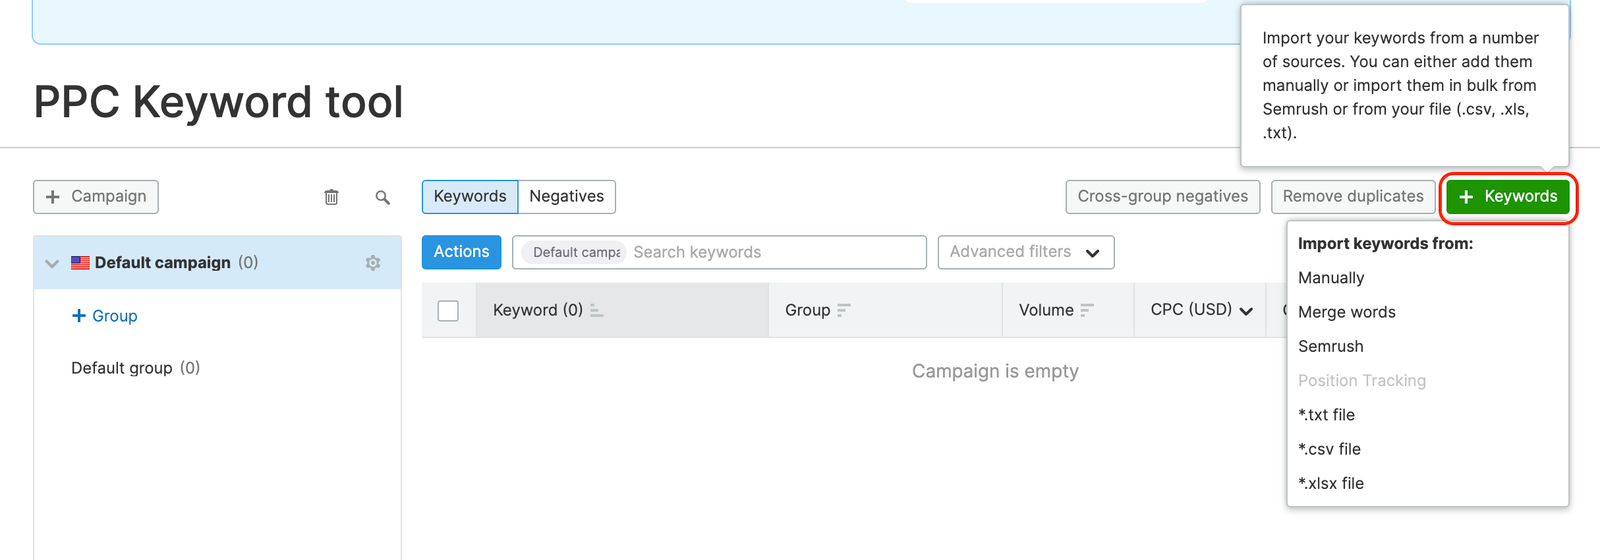Screen dimensions: 1600x560
Task: Sort by Volume column sort icon
Action: tap(1087, 311)
